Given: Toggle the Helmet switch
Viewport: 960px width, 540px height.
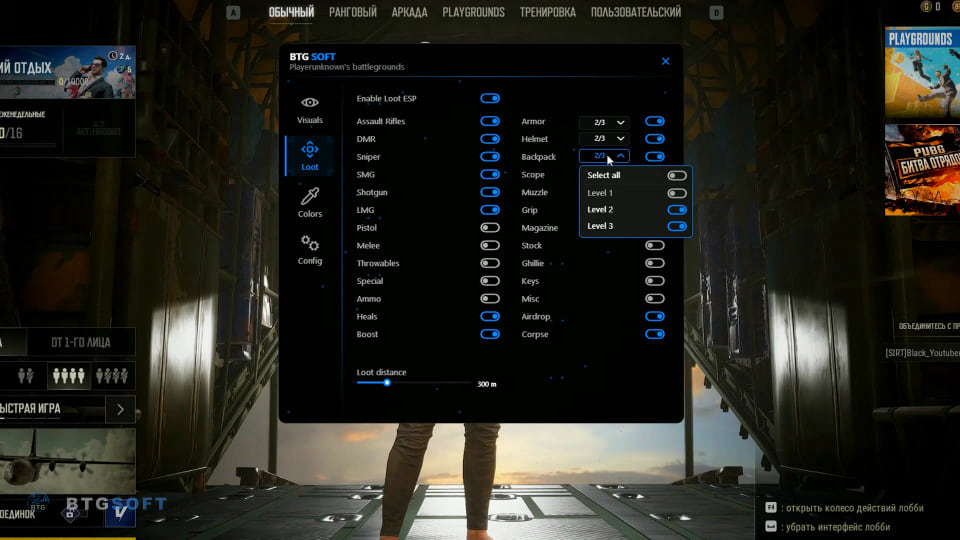Looking at the screenshot, I should coord(654,139).
